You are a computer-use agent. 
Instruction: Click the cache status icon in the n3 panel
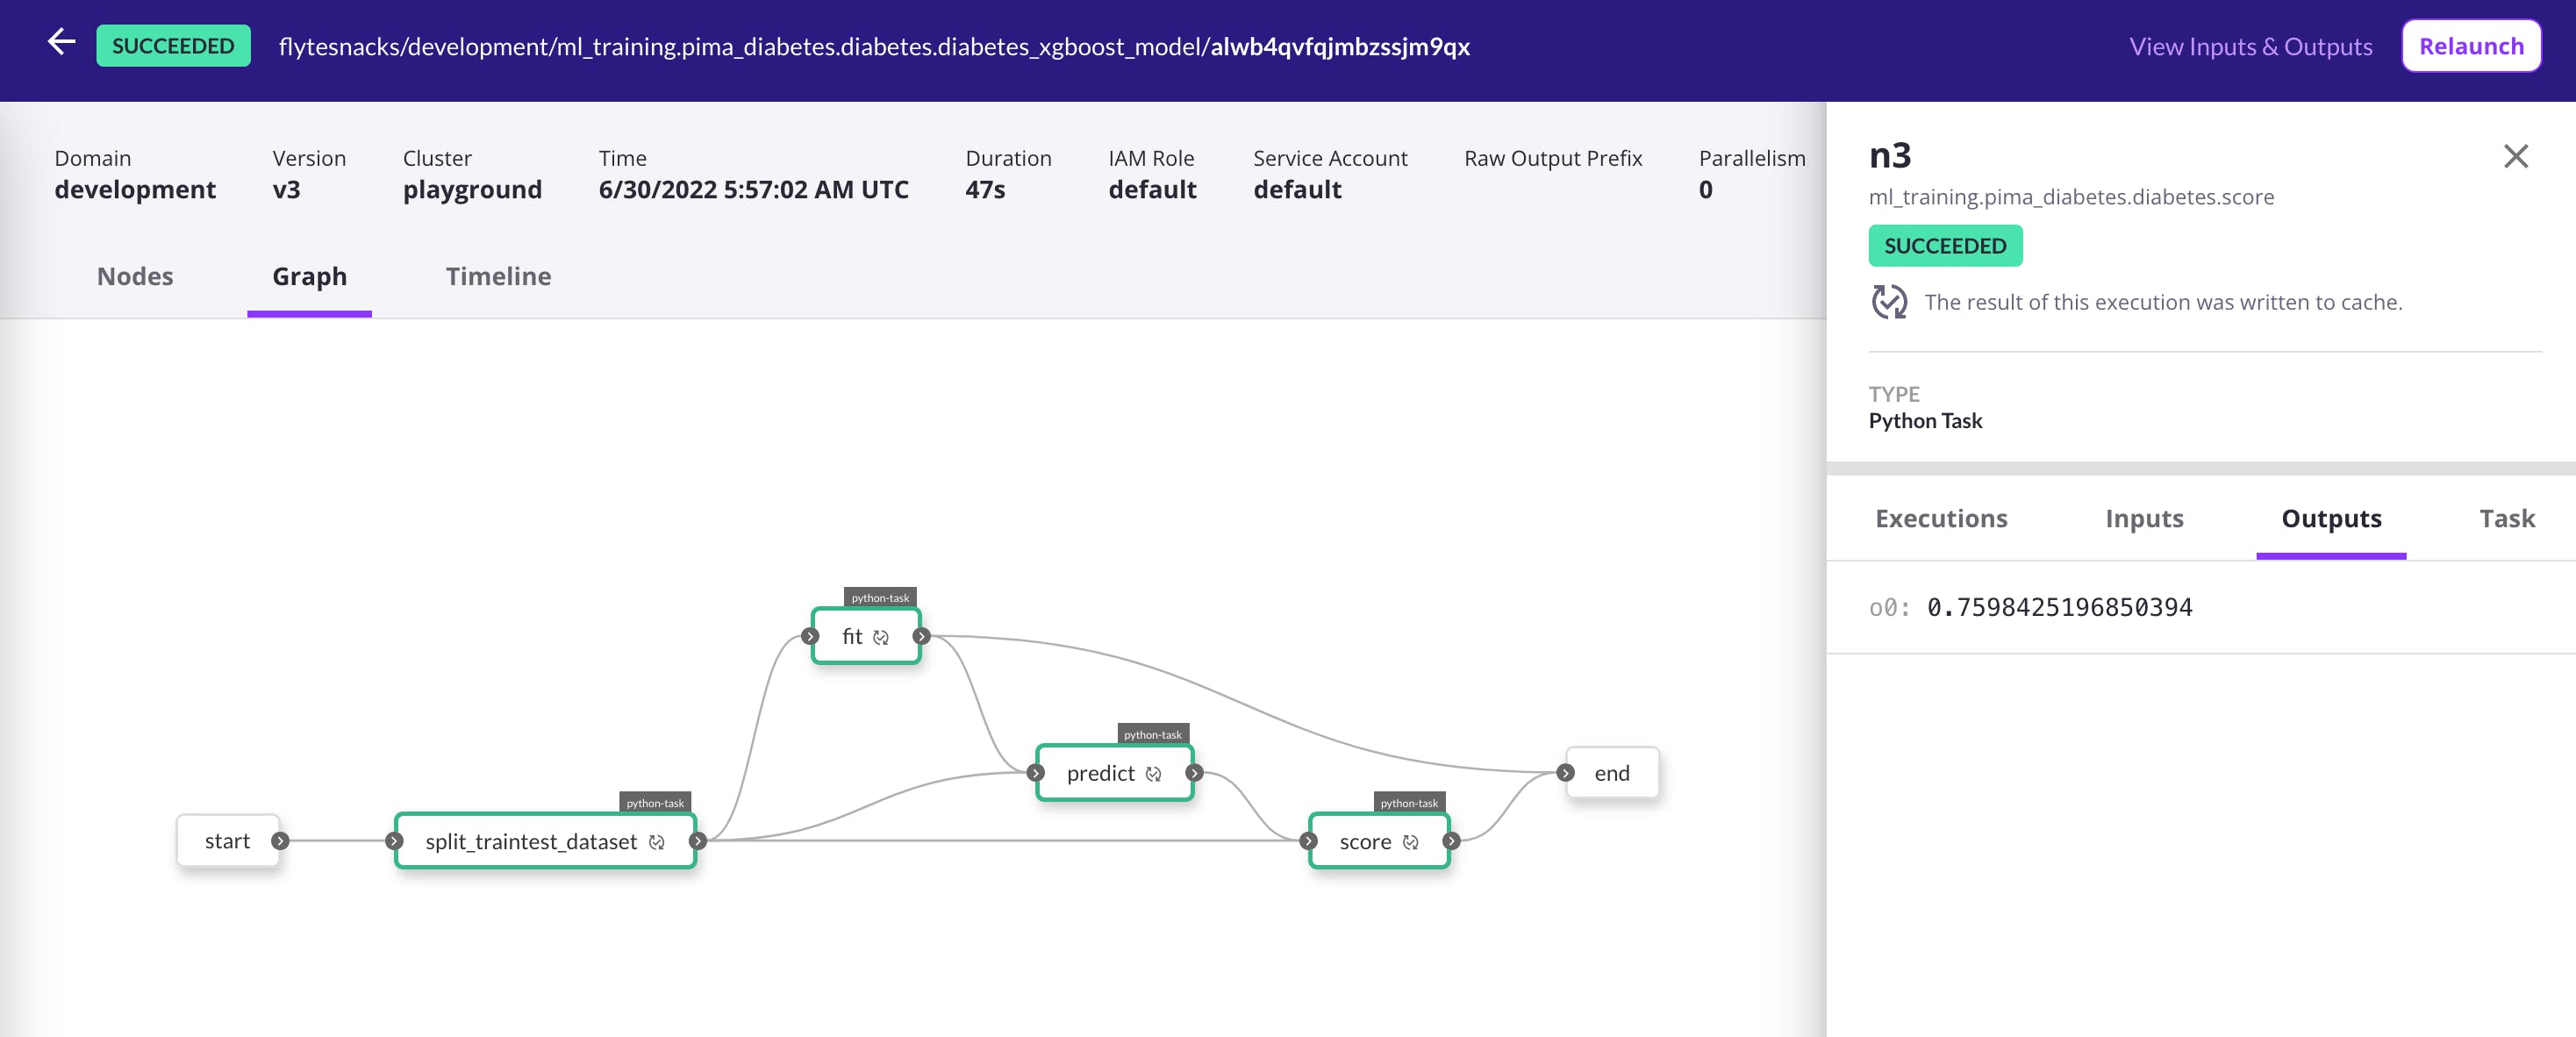(x=1891, y=301)
